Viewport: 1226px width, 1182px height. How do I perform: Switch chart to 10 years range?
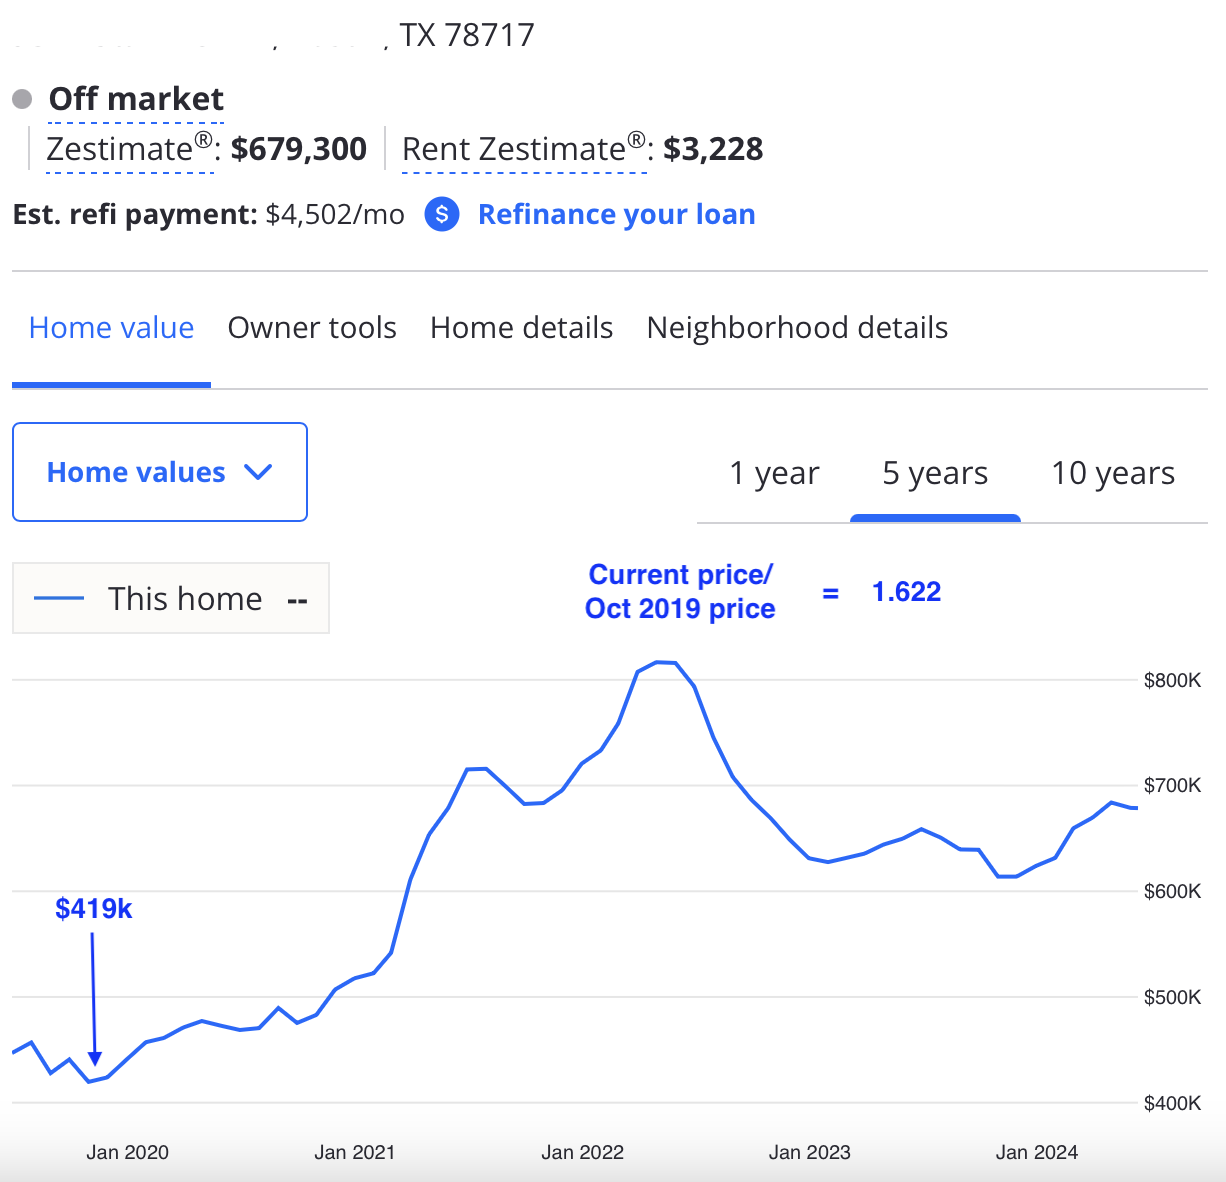[1113, 473]
